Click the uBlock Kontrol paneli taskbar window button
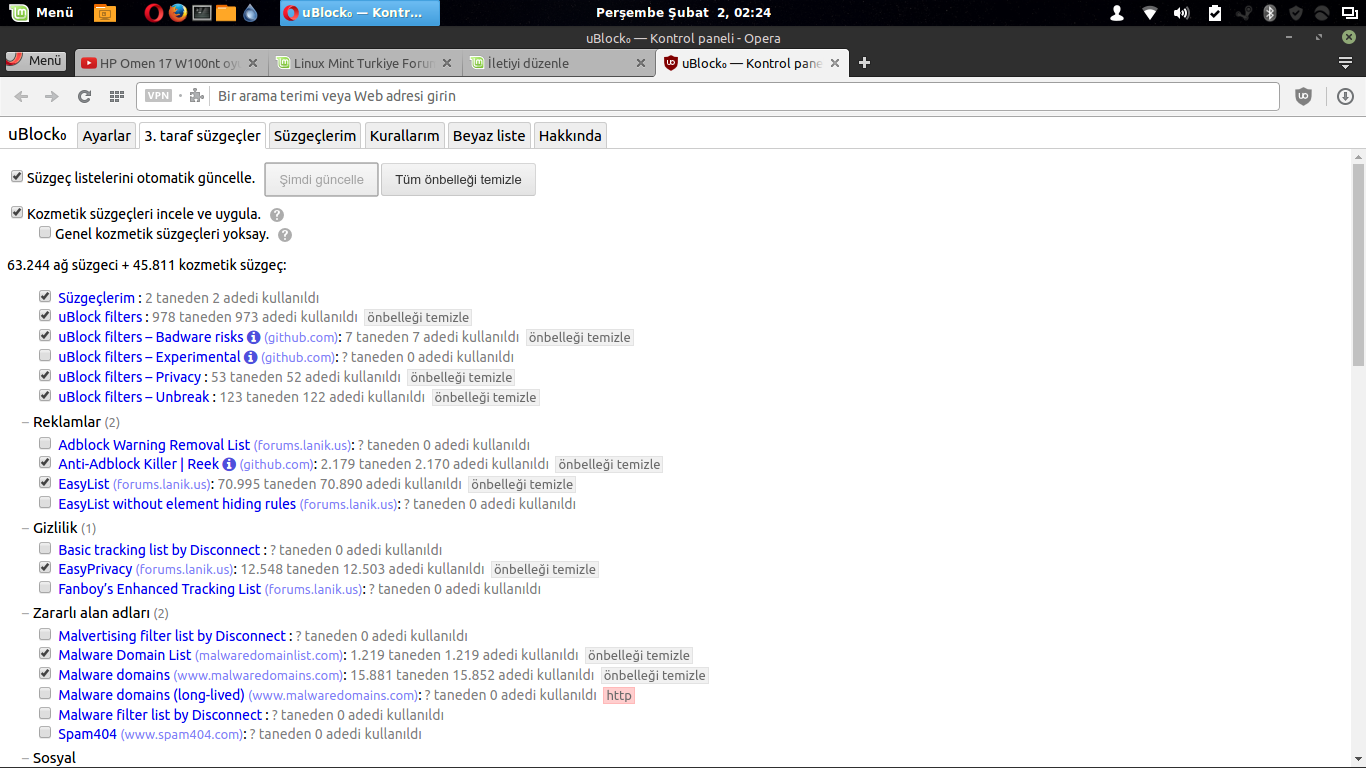Screen dimensions: 1366x768 coord(359,13)
